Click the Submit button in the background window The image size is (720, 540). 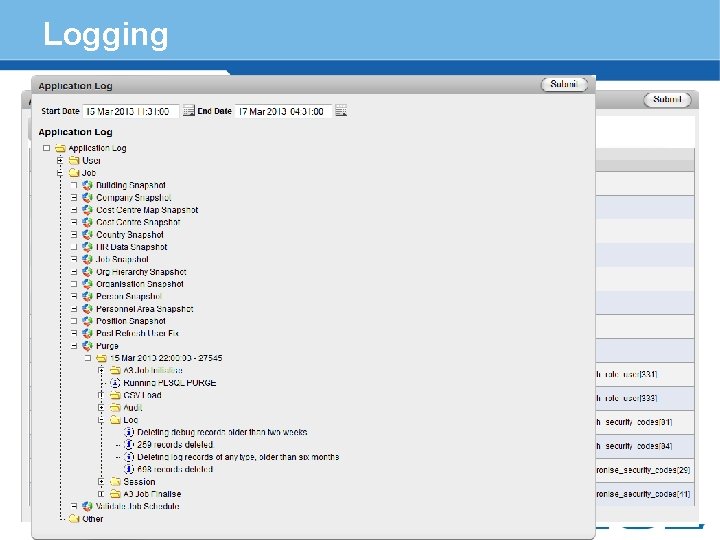(667, 100)
